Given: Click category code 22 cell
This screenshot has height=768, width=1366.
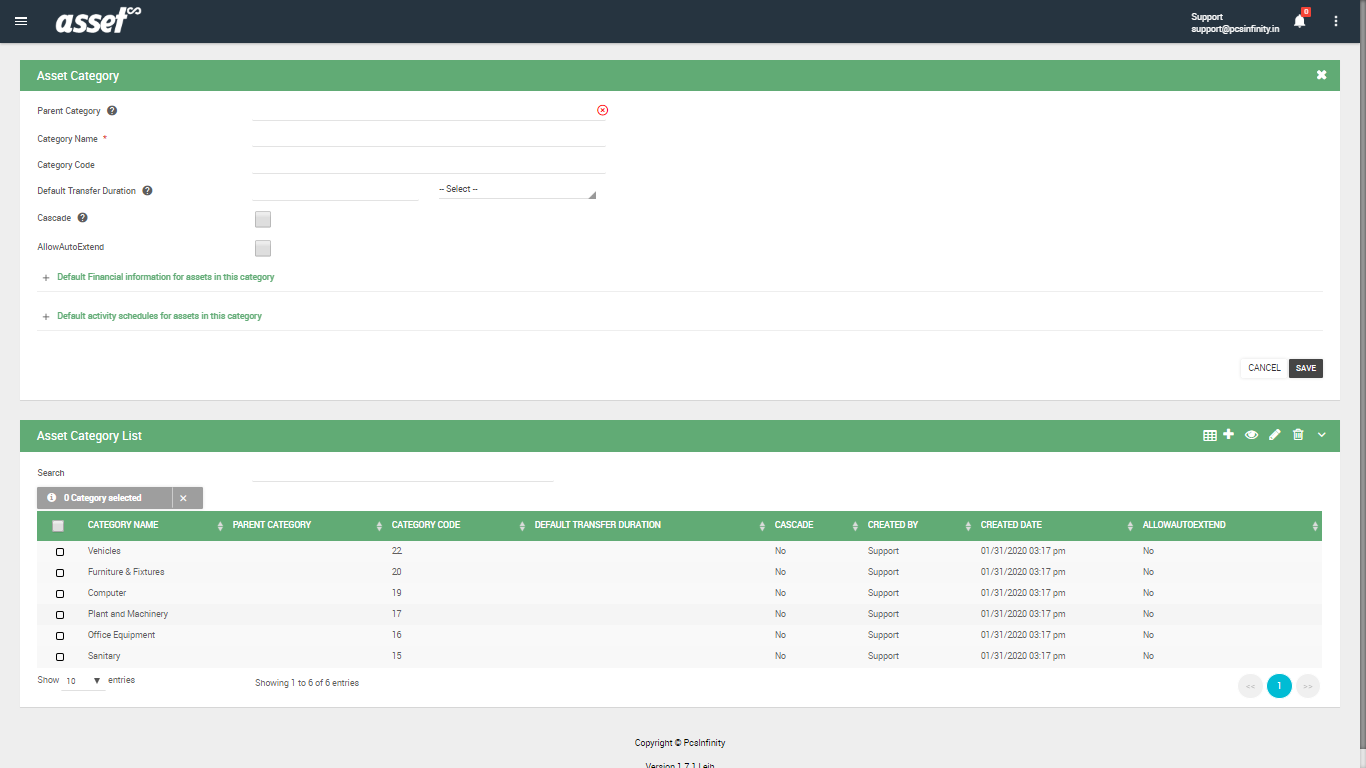Looking at the screenshot, I should click(x=397, y=551).
